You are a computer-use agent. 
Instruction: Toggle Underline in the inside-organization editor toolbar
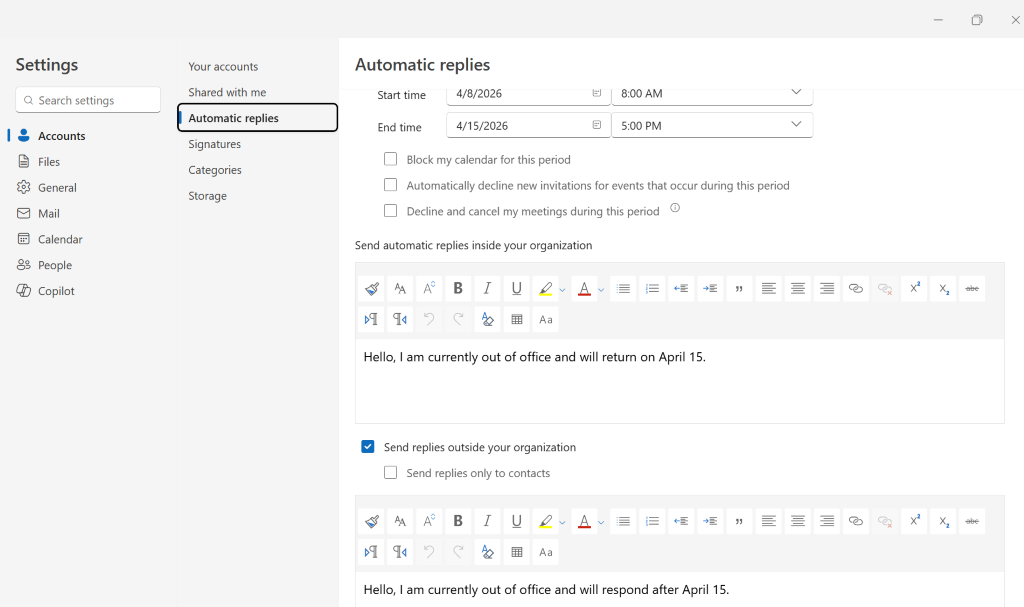point(516,288)
